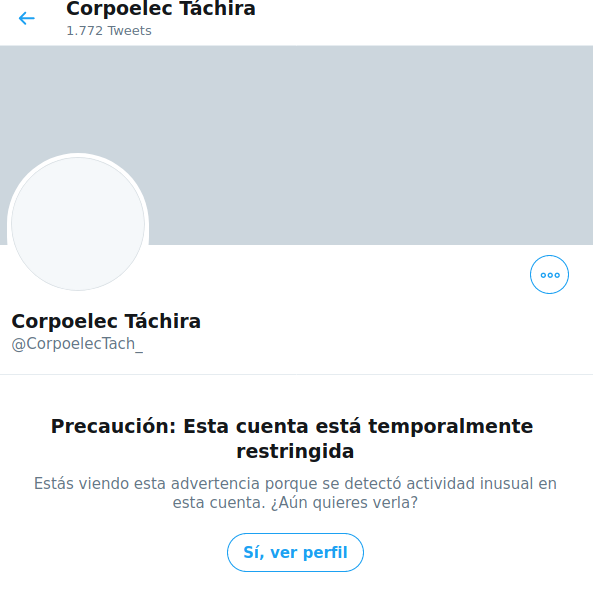This screenshot has height=612, width=593.
Task: Open the empty circular profile avatar
Action: pos(78,224)
